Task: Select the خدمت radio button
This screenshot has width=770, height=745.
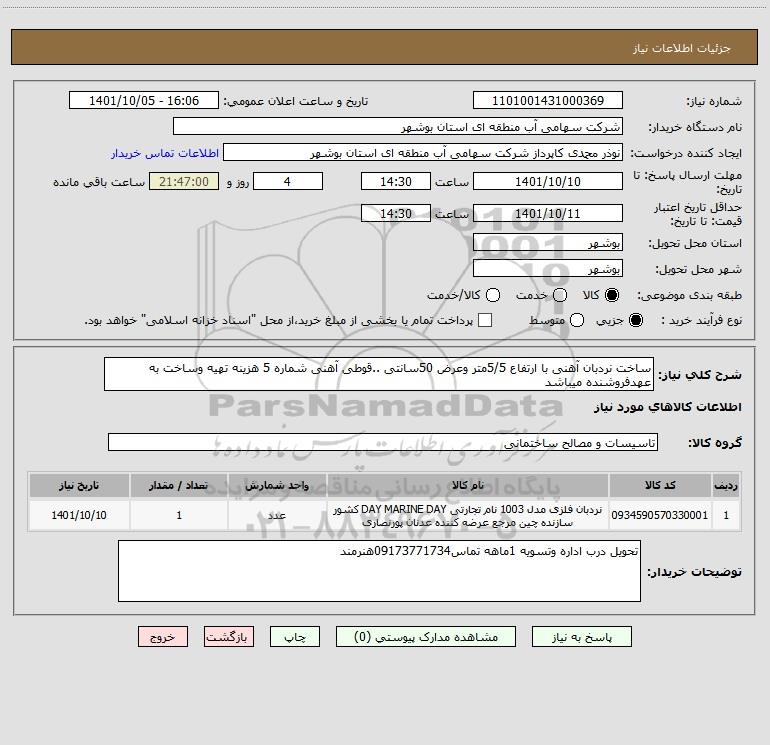Action: click(560, 295)
